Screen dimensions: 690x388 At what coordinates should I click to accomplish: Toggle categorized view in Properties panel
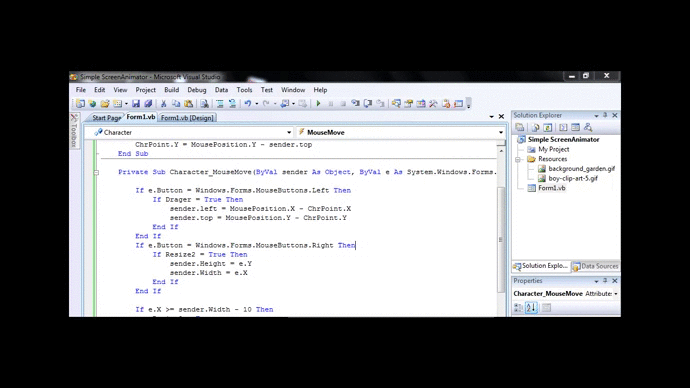(x=518, y=307)
